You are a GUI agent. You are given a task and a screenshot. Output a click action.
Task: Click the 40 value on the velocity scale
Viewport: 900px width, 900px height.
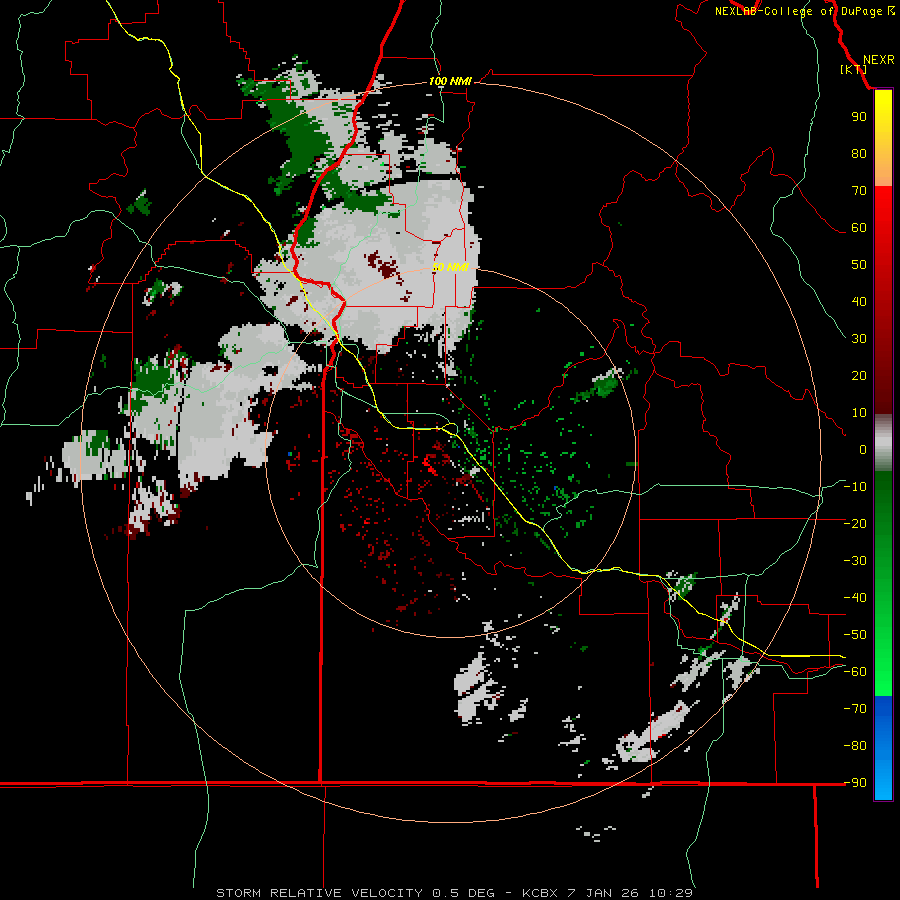(859, 302)
